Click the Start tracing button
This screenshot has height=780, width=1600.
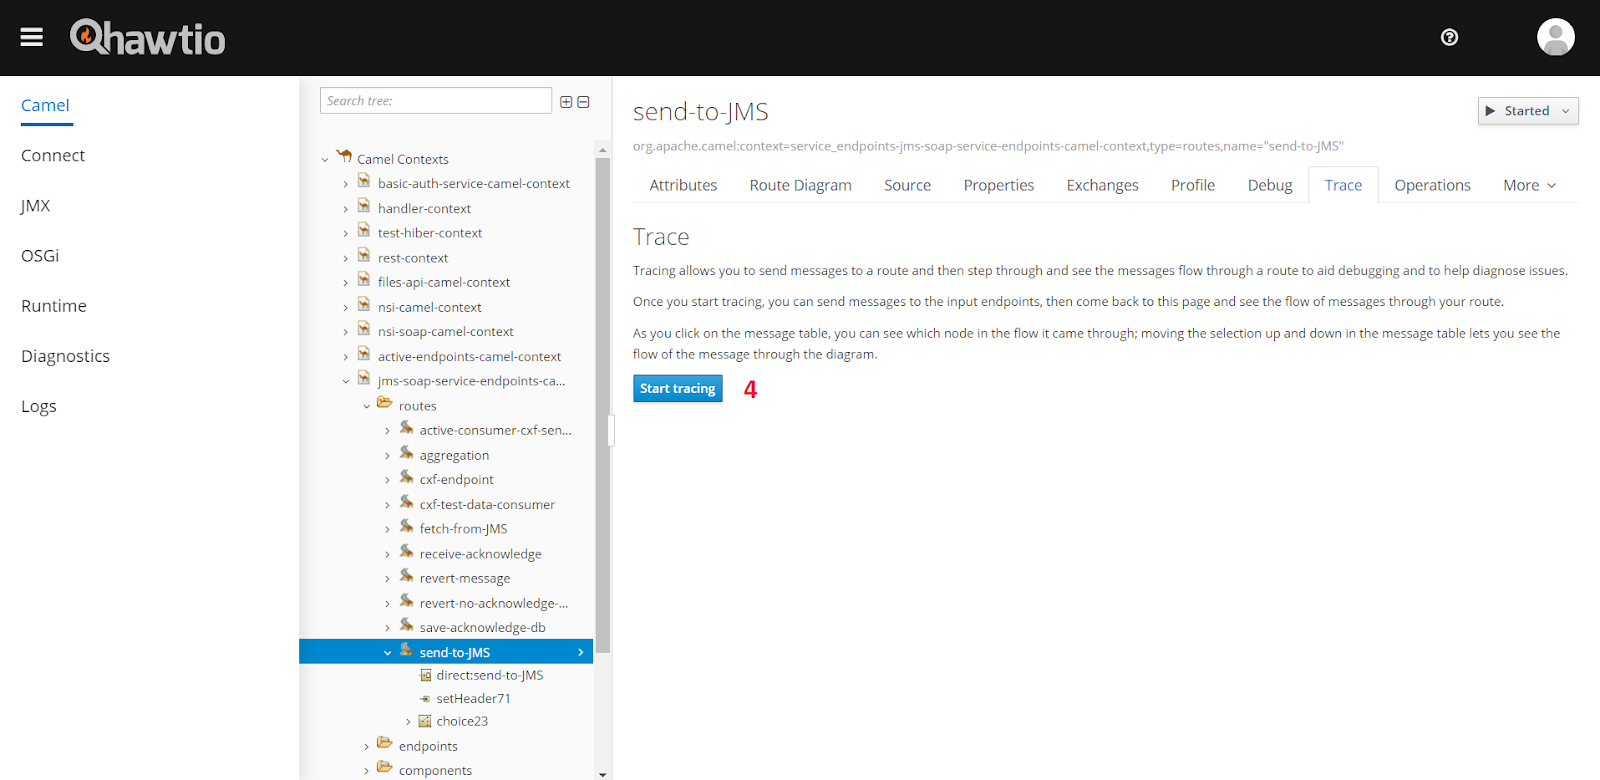click(677, 388)
